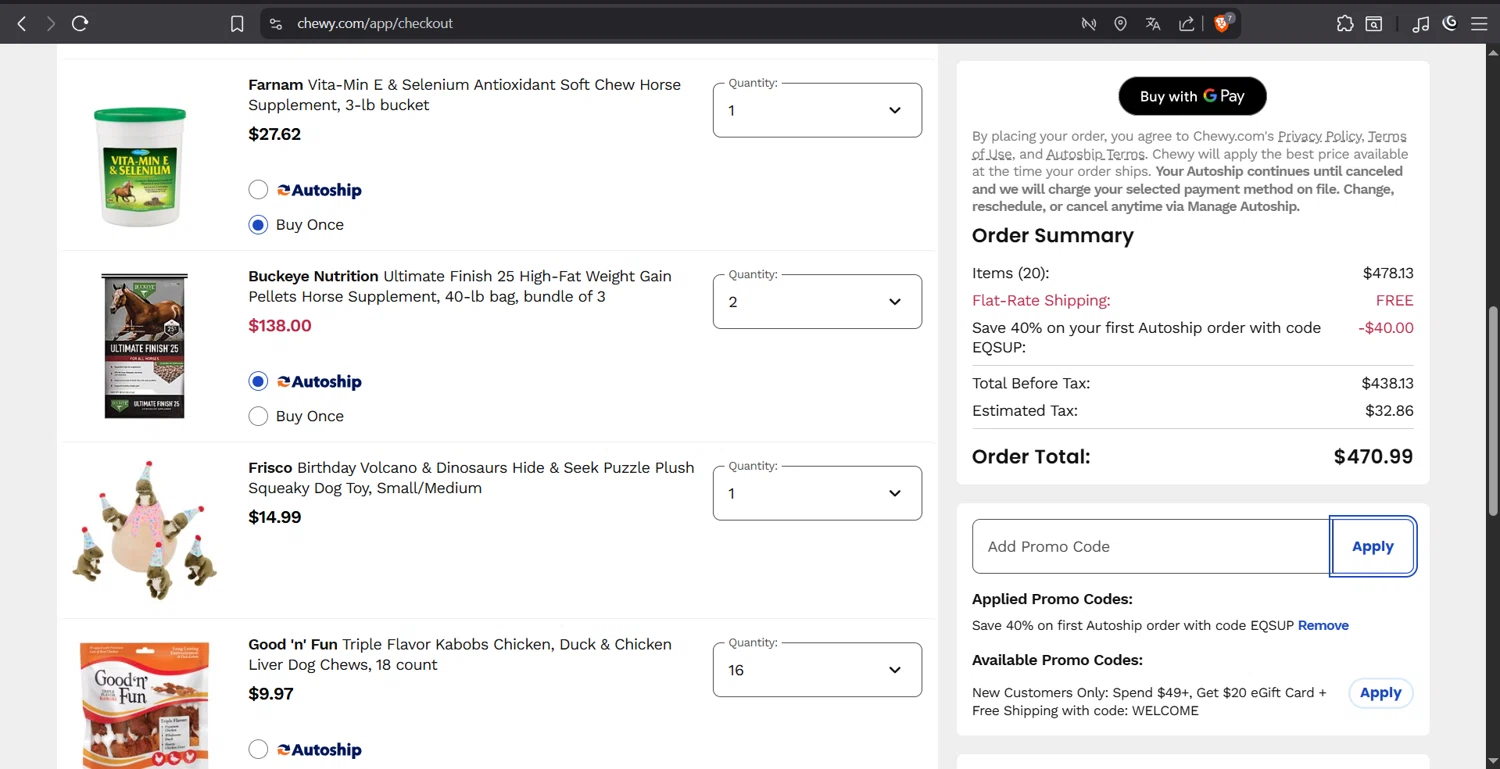Open the browser extensions puzzle icon

(1345, 24)
